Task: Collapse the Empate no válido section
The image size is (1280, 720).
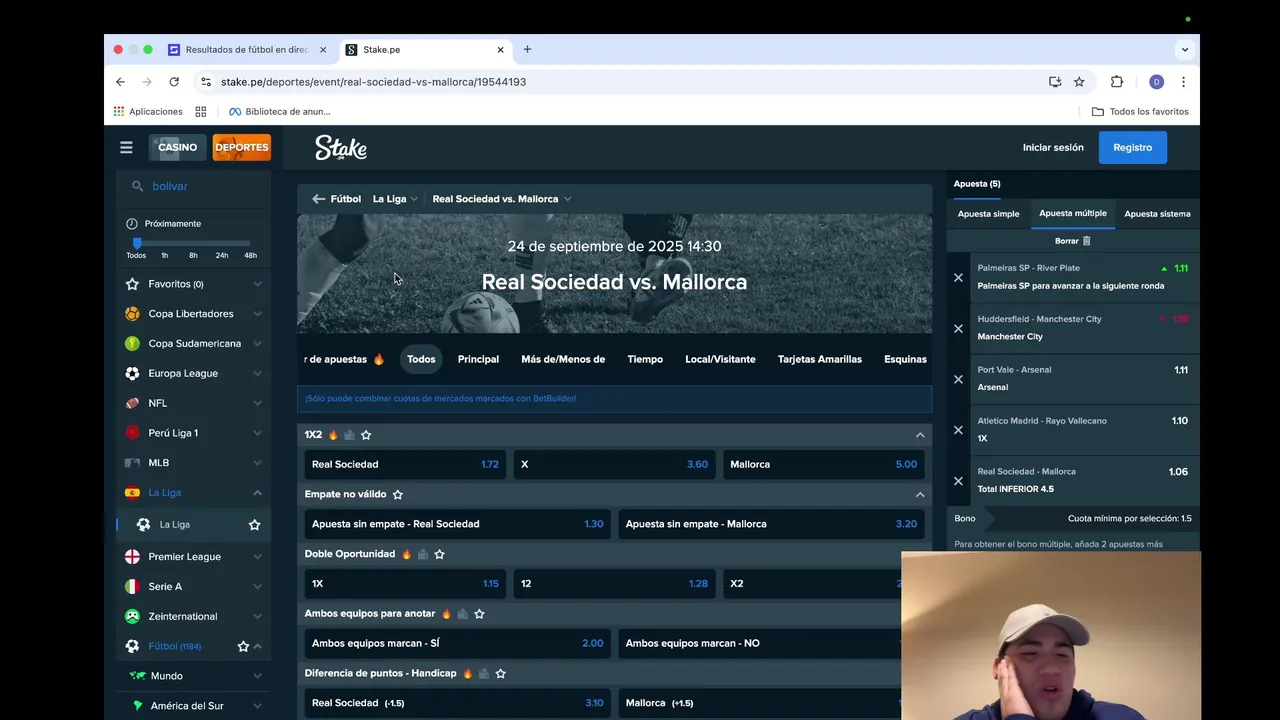Action: [x=920, y=494]
